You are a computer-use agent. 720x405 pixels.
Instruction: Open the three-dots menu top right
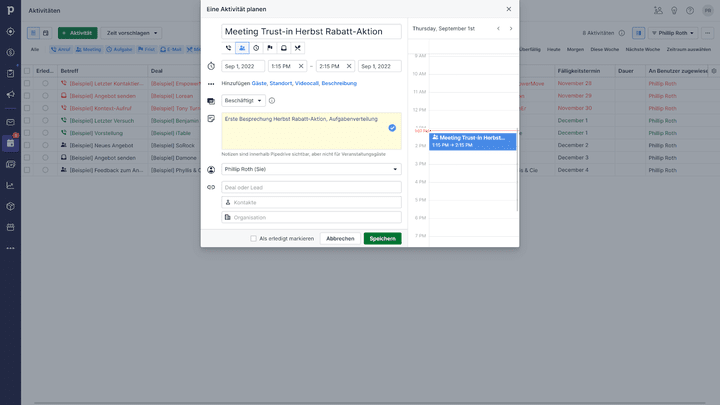708,33
